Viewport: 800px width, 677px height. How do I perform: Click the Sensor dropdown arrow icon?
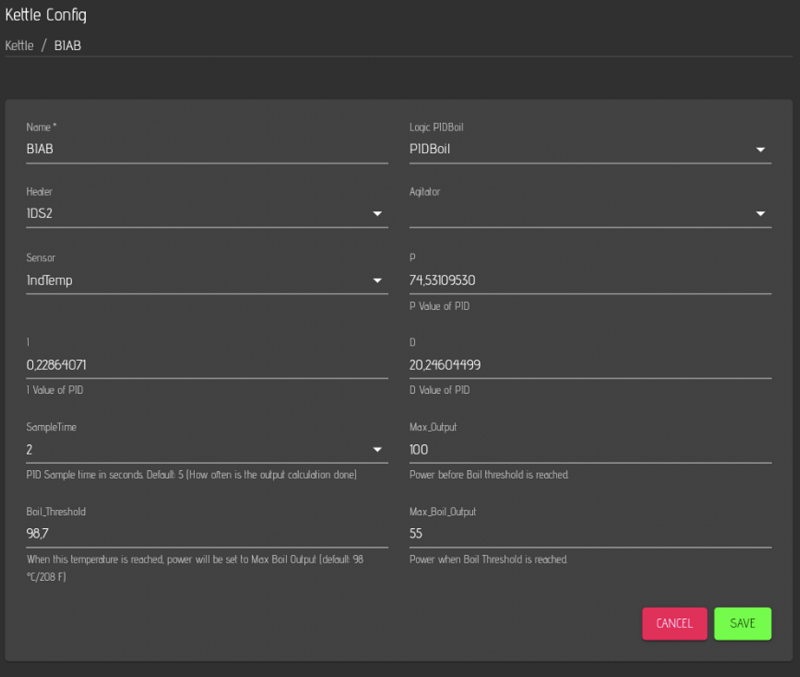tap(377, 281)
